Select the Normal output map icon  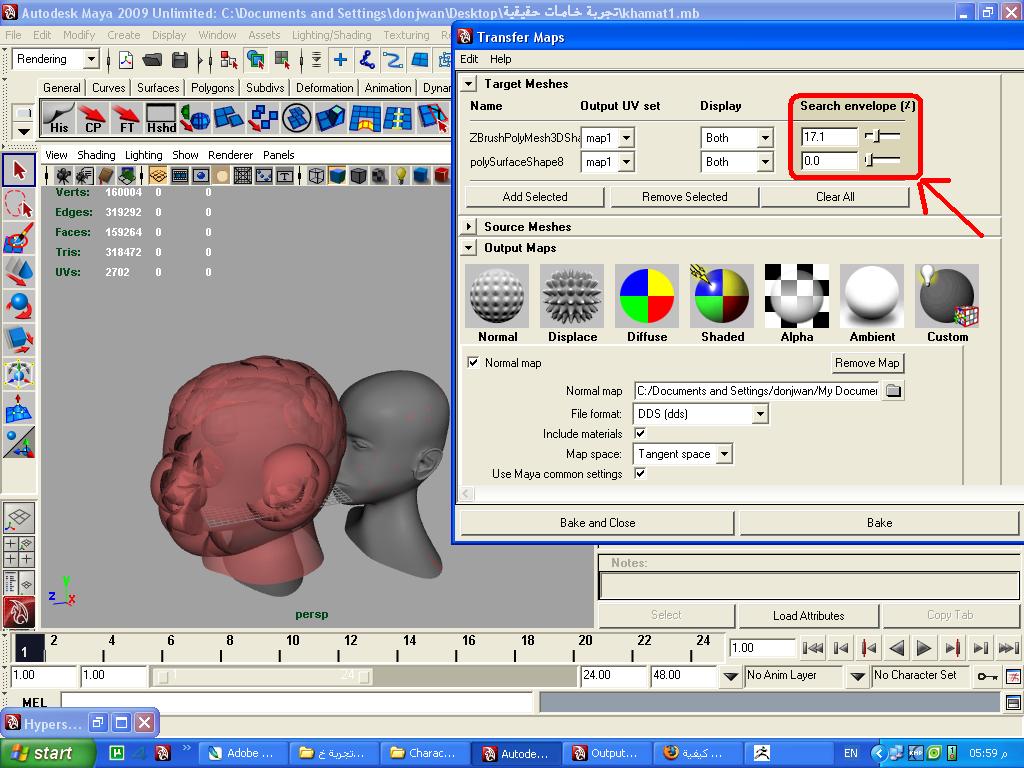[497, 296]
